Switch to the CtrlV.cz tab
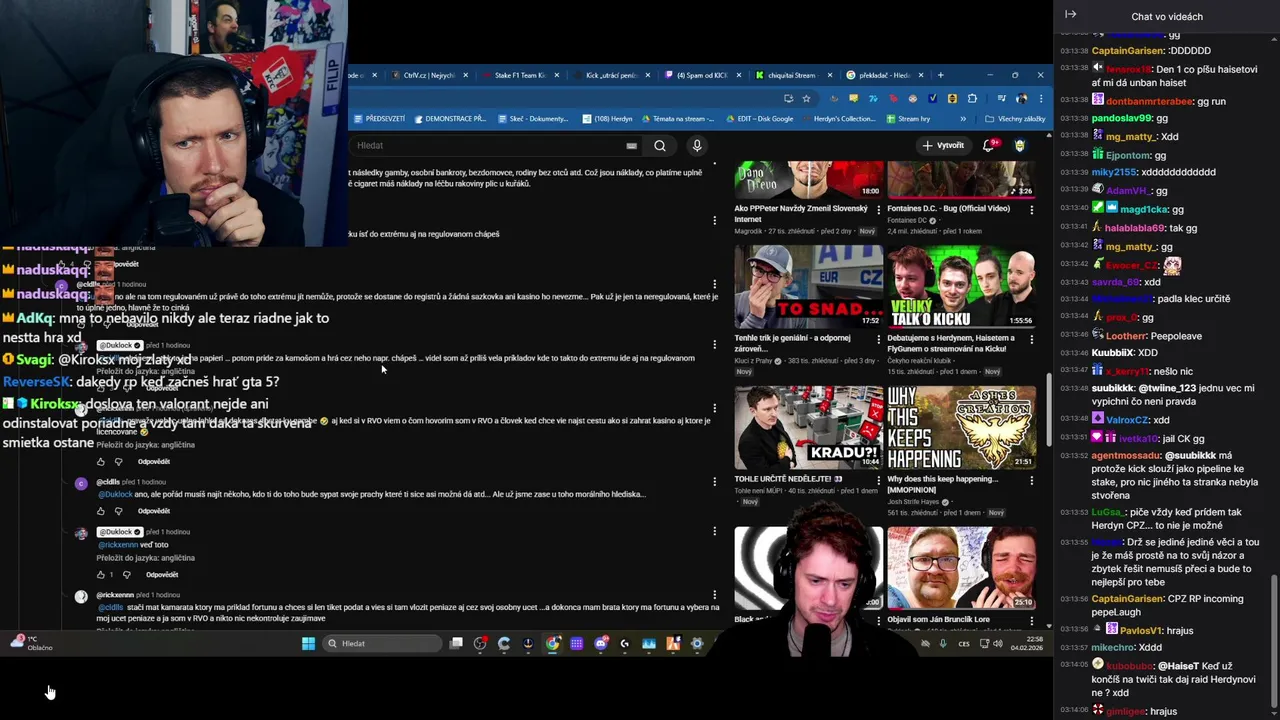Screen dimensions: 1280x720 [429, 75]
